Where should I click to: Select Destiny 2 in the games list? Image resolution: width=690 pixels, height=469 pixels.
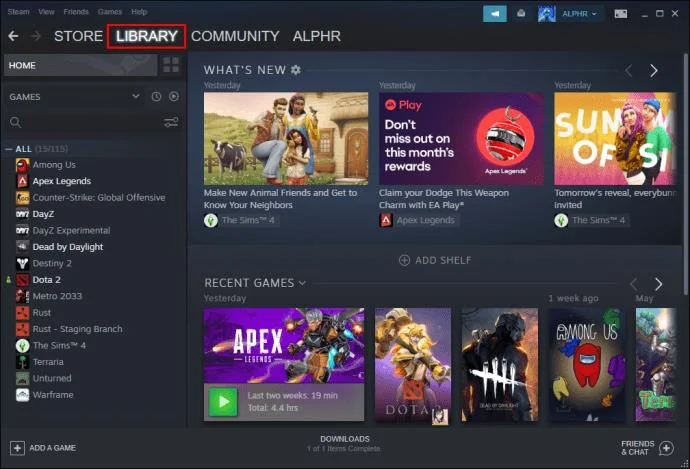tap(51, 263)
